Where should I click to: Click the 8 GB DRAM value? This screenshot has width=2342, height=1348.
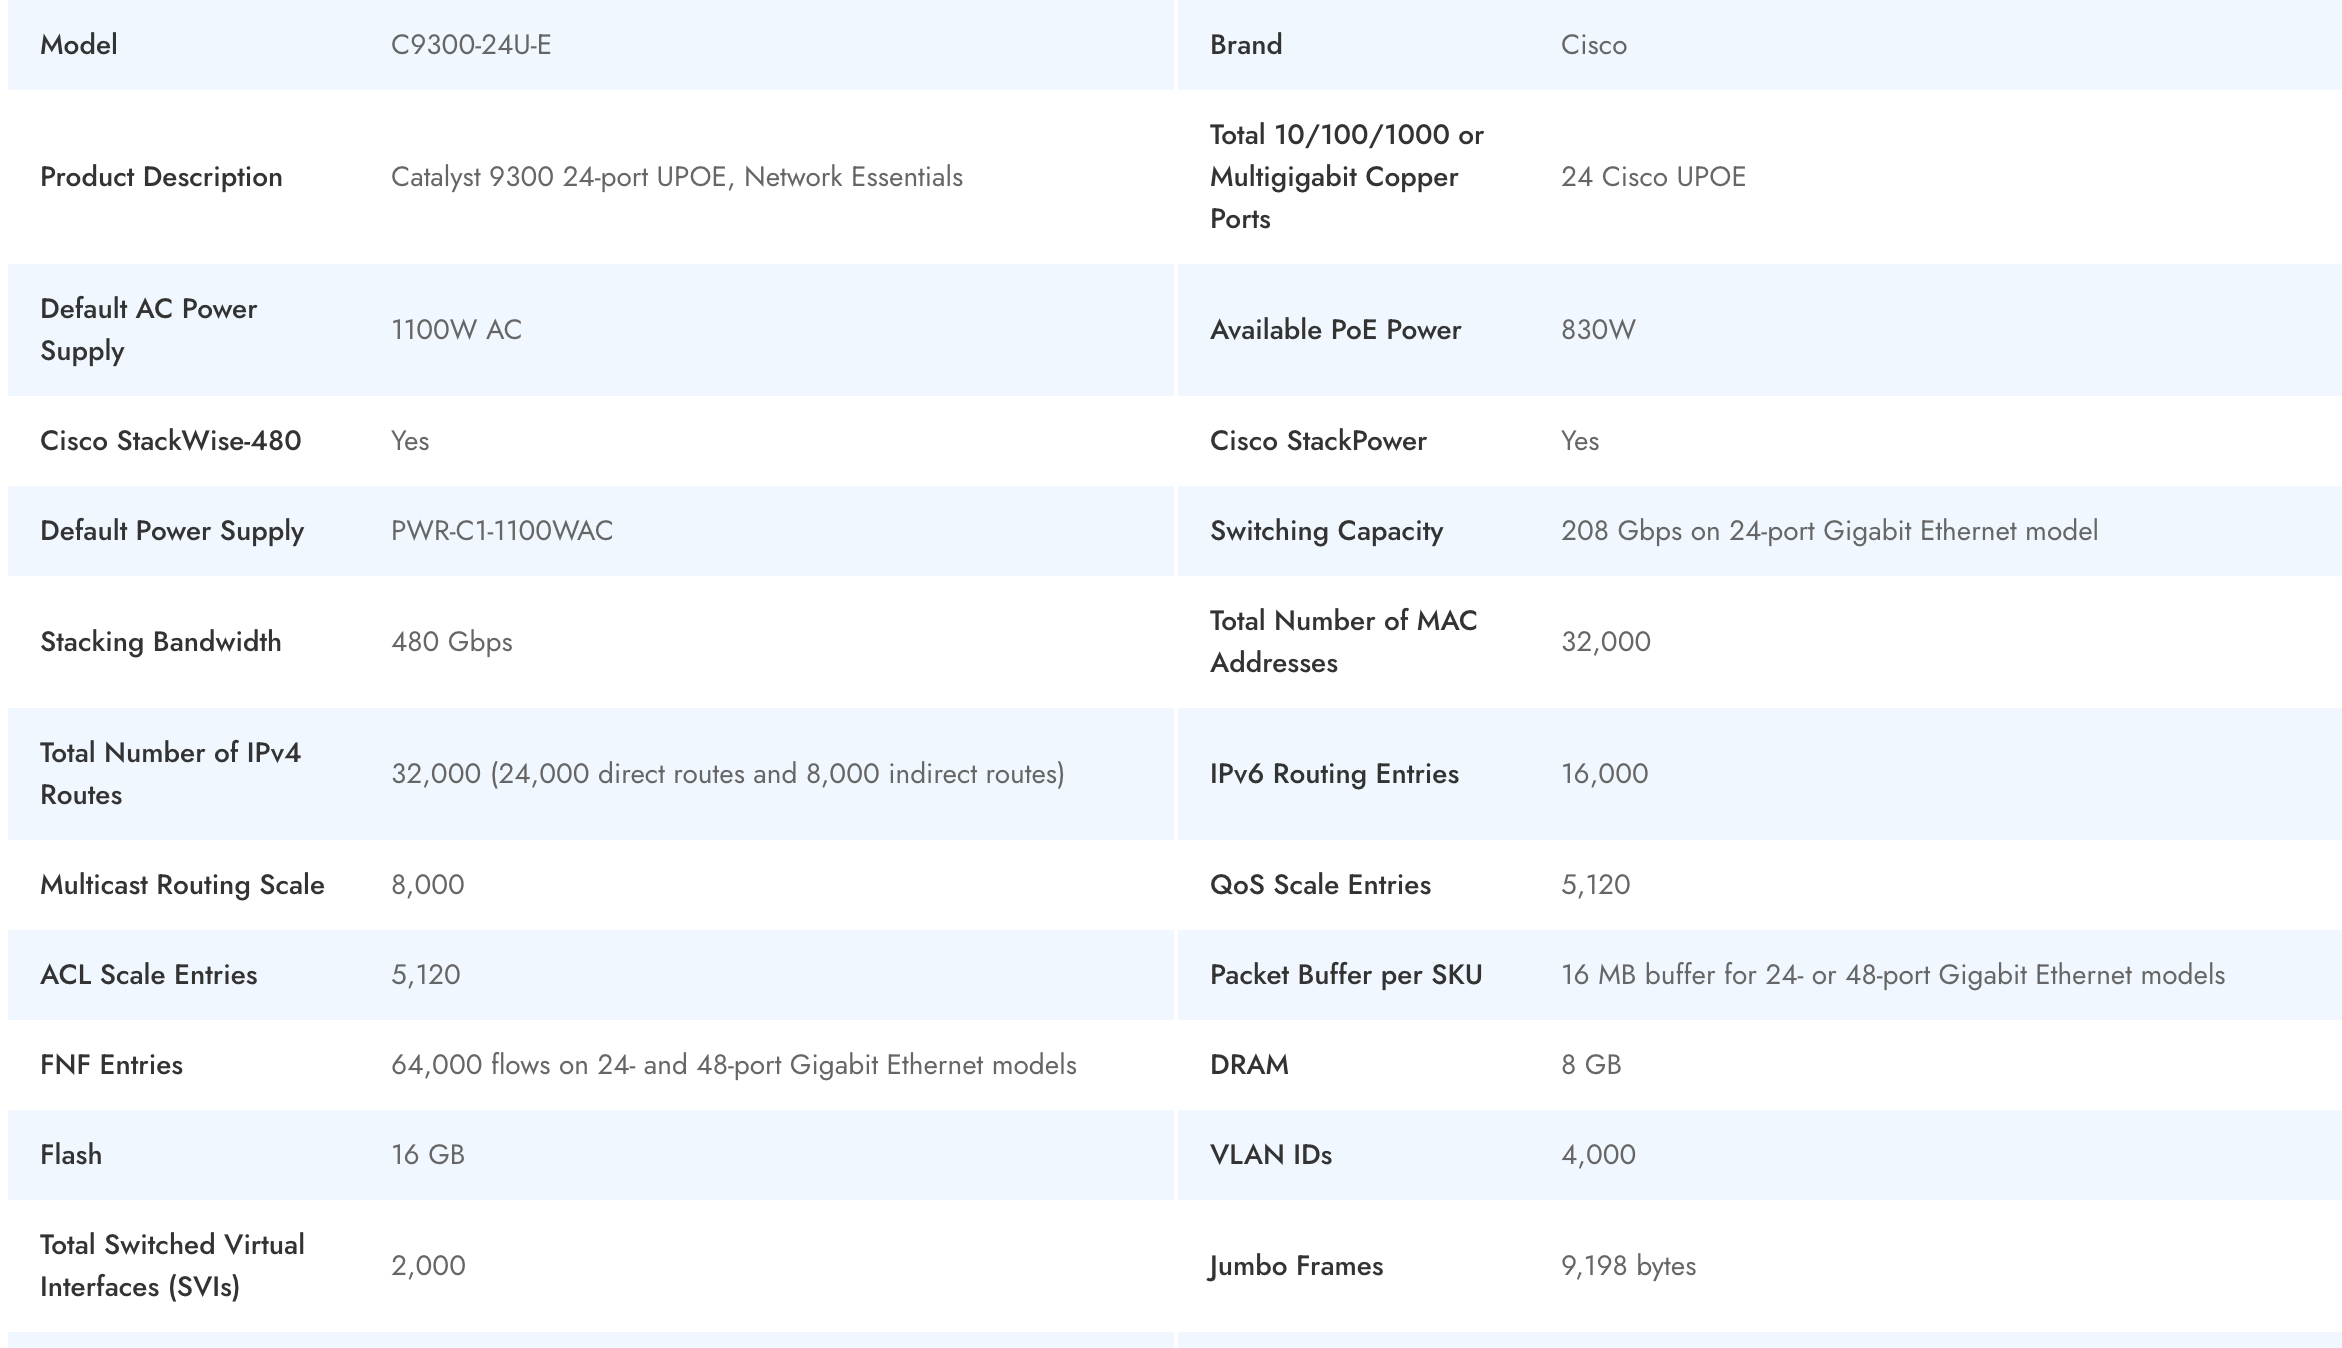click(x=1591, y=1065)
